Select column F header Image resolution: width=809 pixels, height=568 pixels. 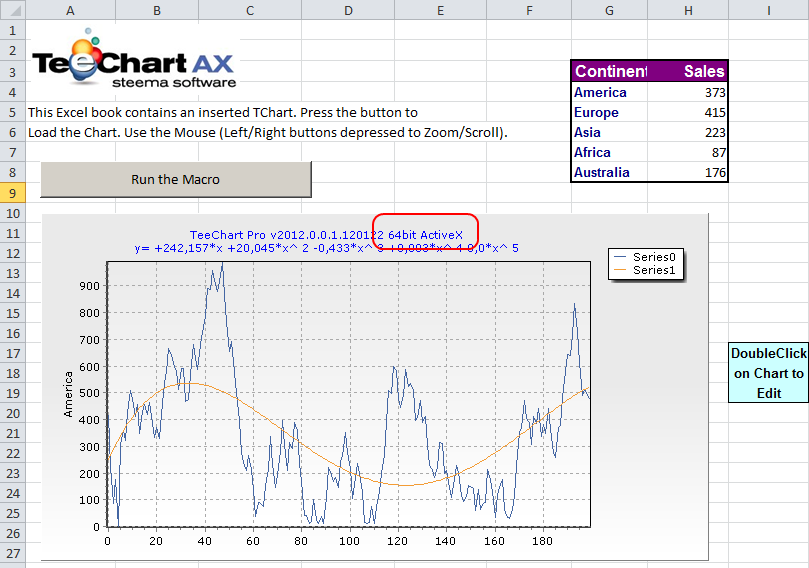[529, 10]
